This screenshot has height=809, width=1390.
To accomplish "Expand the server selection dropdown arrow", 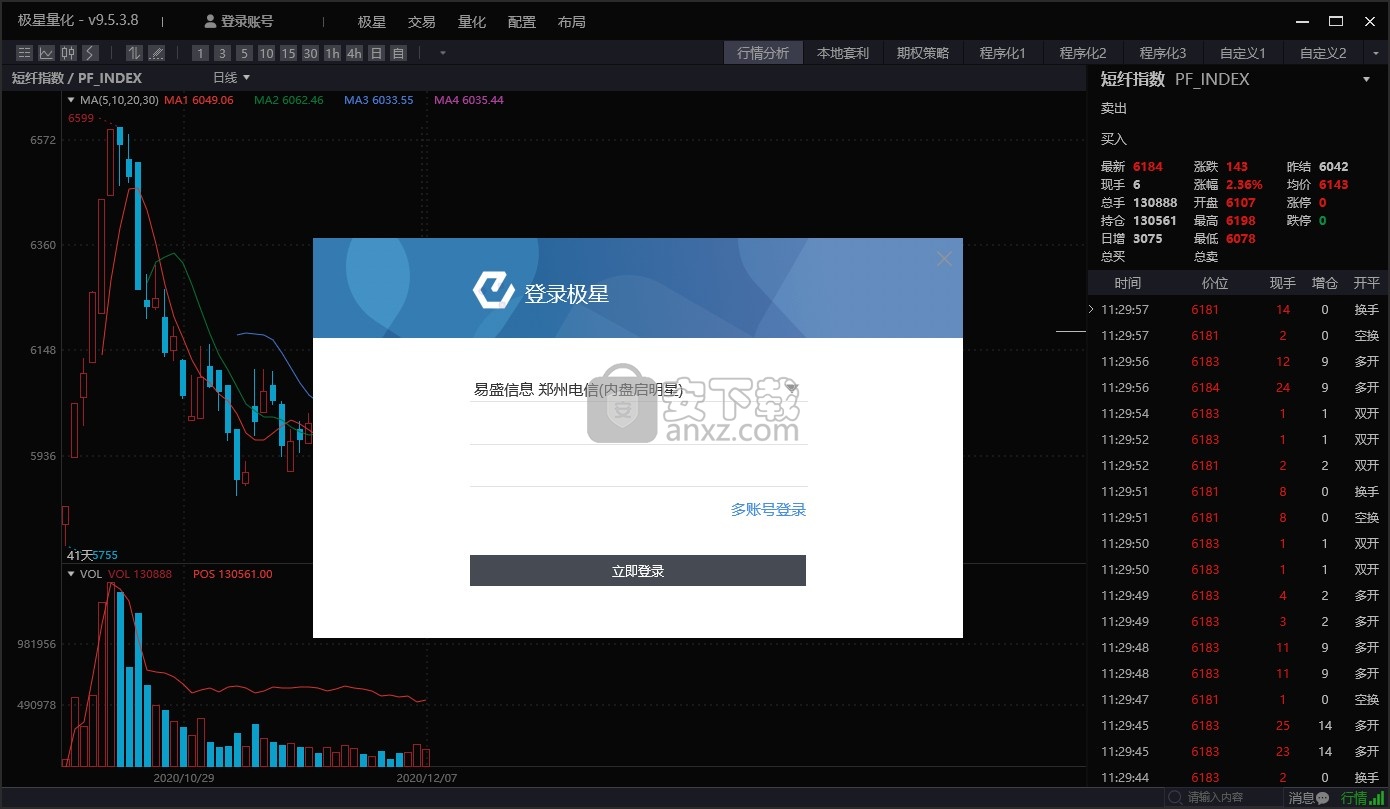I will 791,388.
